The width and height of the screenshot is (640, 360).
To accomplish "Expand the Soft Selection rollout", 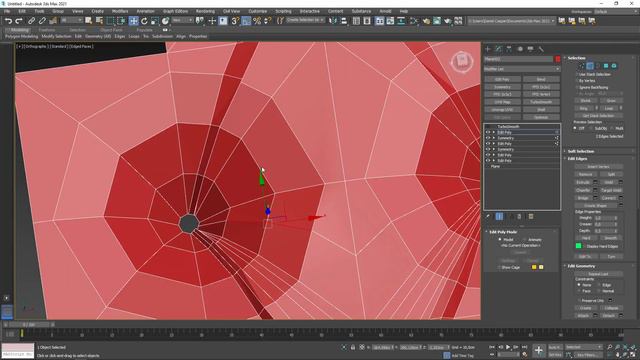I will coord(581,151).
